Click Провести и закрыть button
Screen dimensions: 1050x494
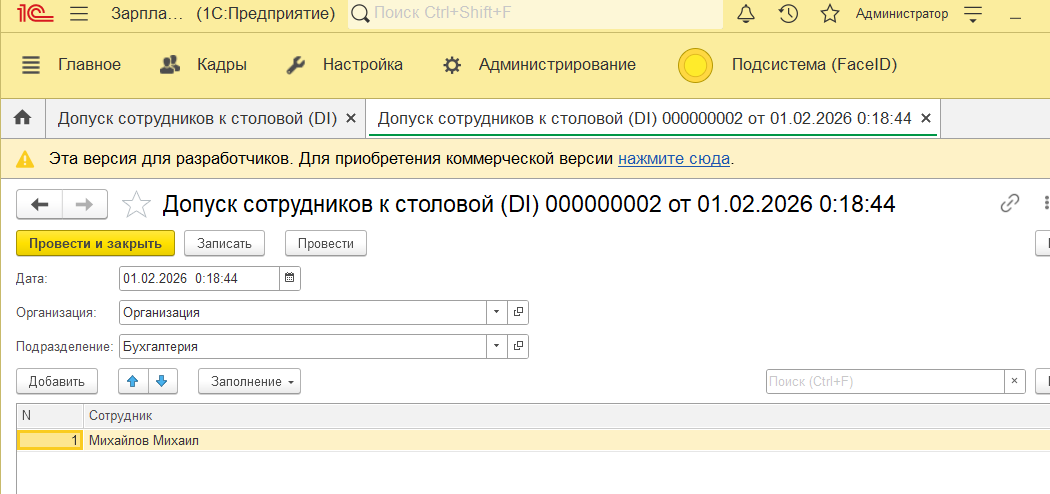click(x=96, y=243)
